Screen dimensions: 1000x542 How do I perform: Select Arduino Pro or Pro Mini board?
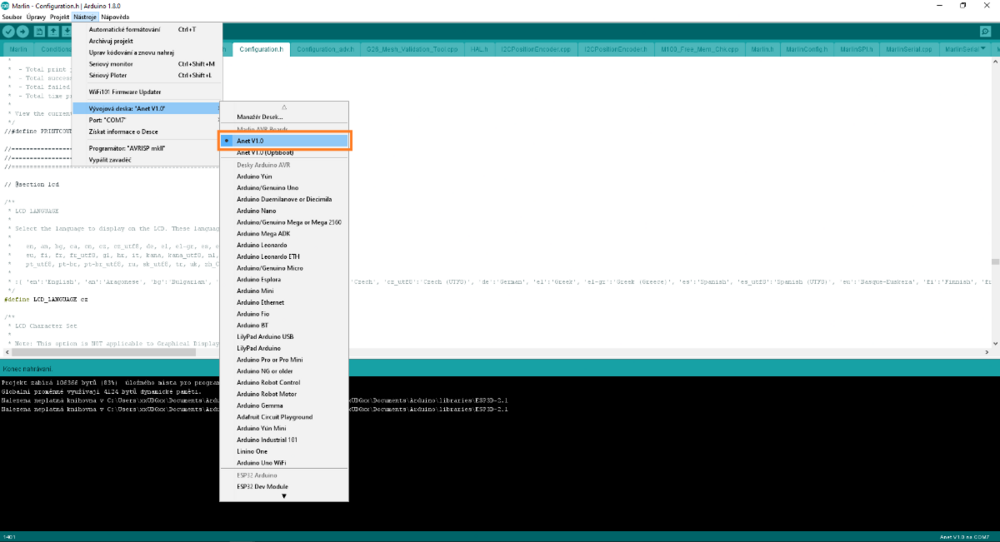tap(284, 360)
